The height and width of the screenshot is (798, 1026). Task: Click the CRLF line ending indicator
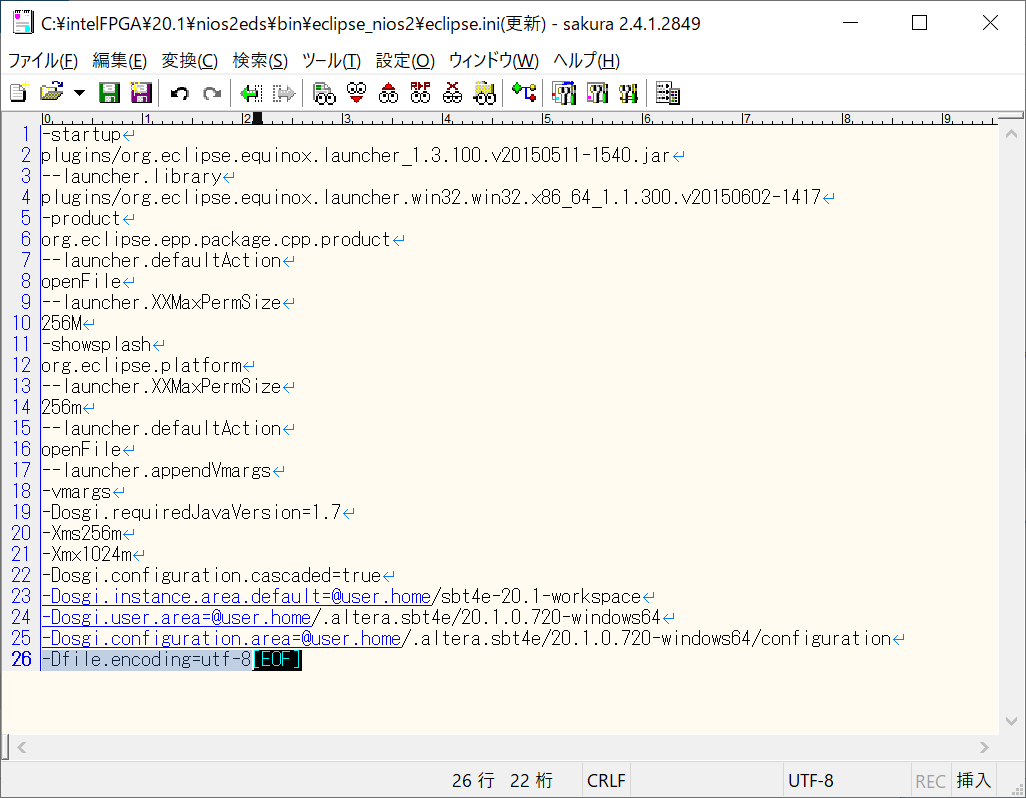606,780
